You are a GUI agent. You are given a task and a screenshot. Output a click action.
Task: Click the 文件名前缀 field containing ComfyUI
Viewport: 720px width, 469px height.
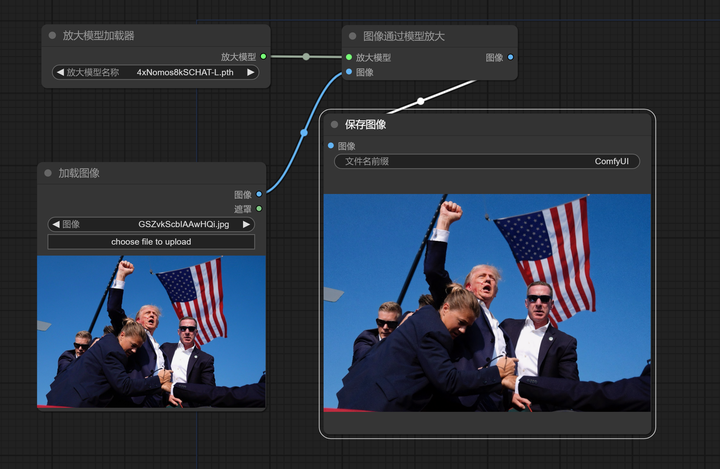click(486, 161)
